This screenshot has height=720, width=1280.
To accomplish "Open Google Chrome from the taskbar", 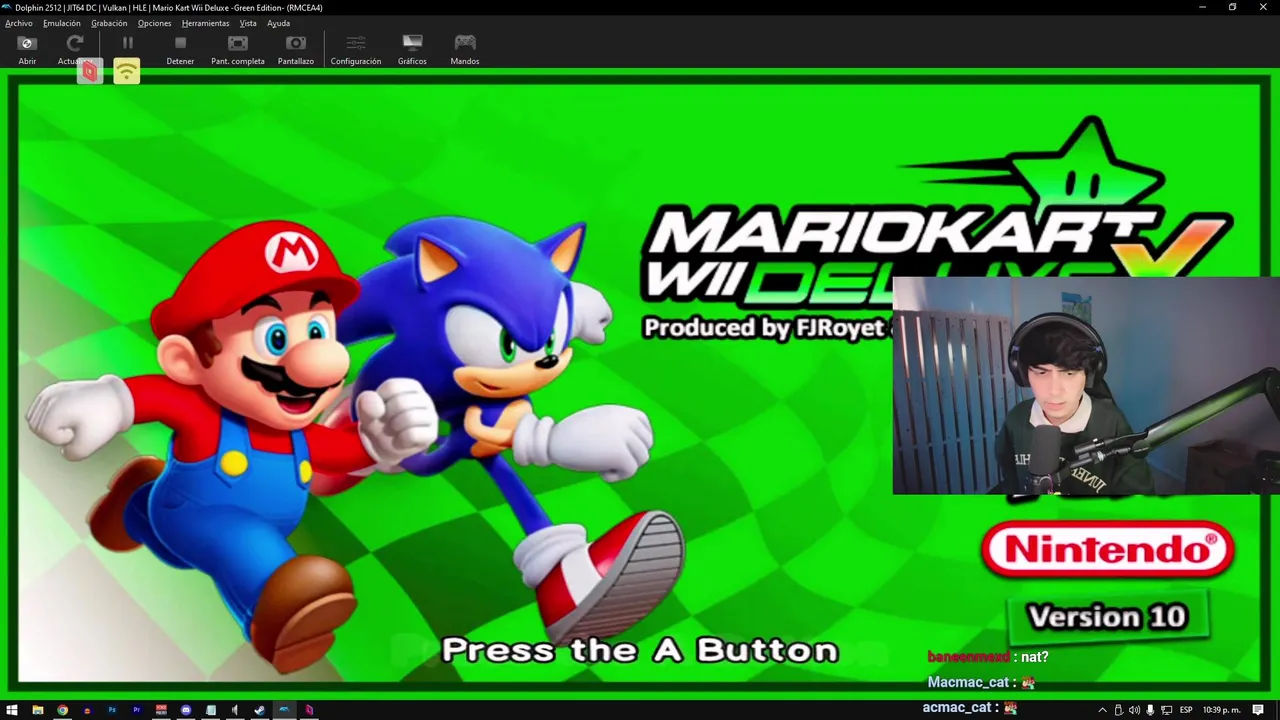I will [62, 710].
